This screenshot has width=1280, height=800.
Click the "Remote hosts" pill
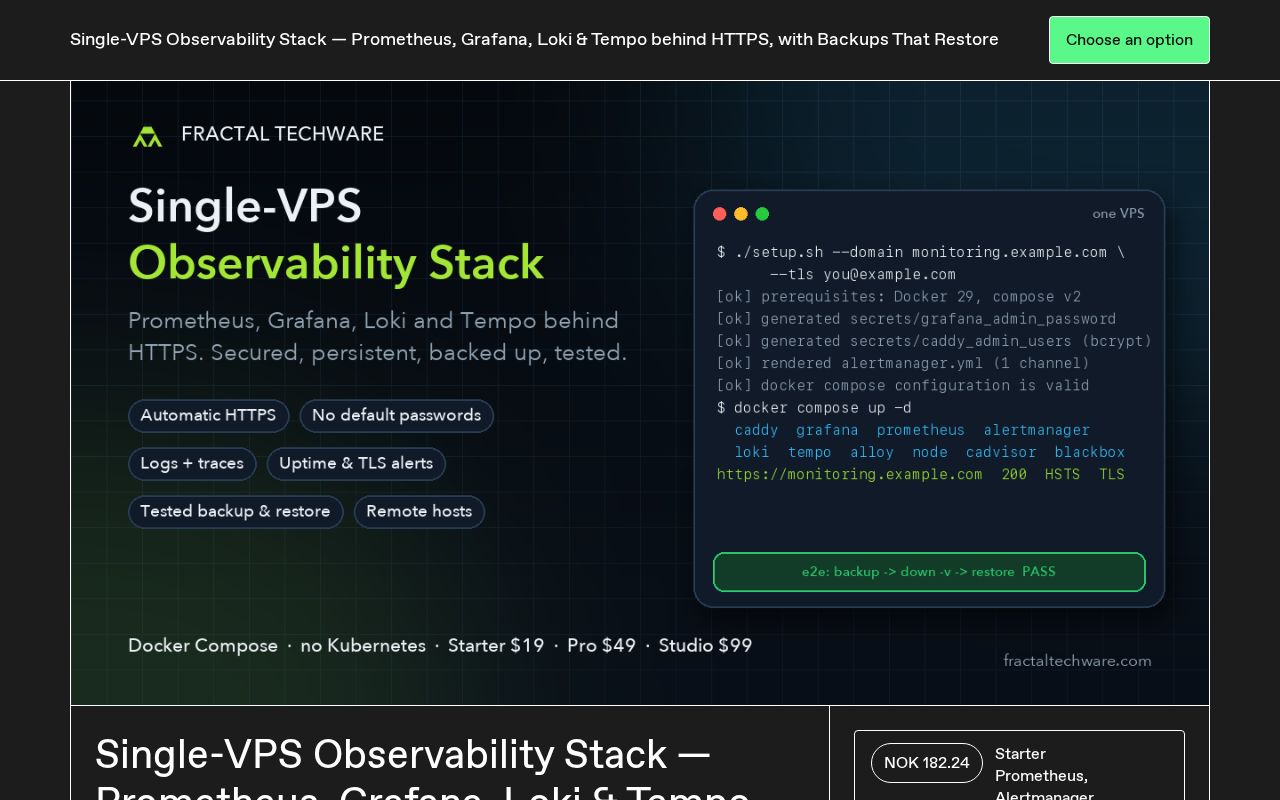pos(419,512)
